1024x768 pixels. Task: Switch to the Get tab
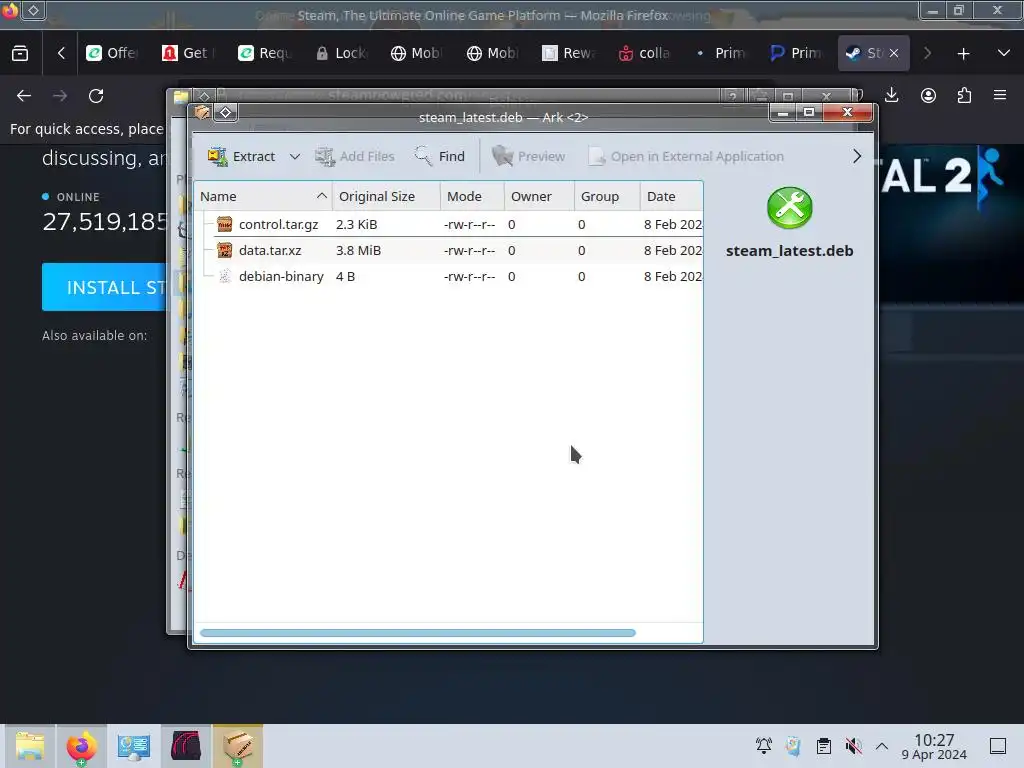tap(189, 54)
